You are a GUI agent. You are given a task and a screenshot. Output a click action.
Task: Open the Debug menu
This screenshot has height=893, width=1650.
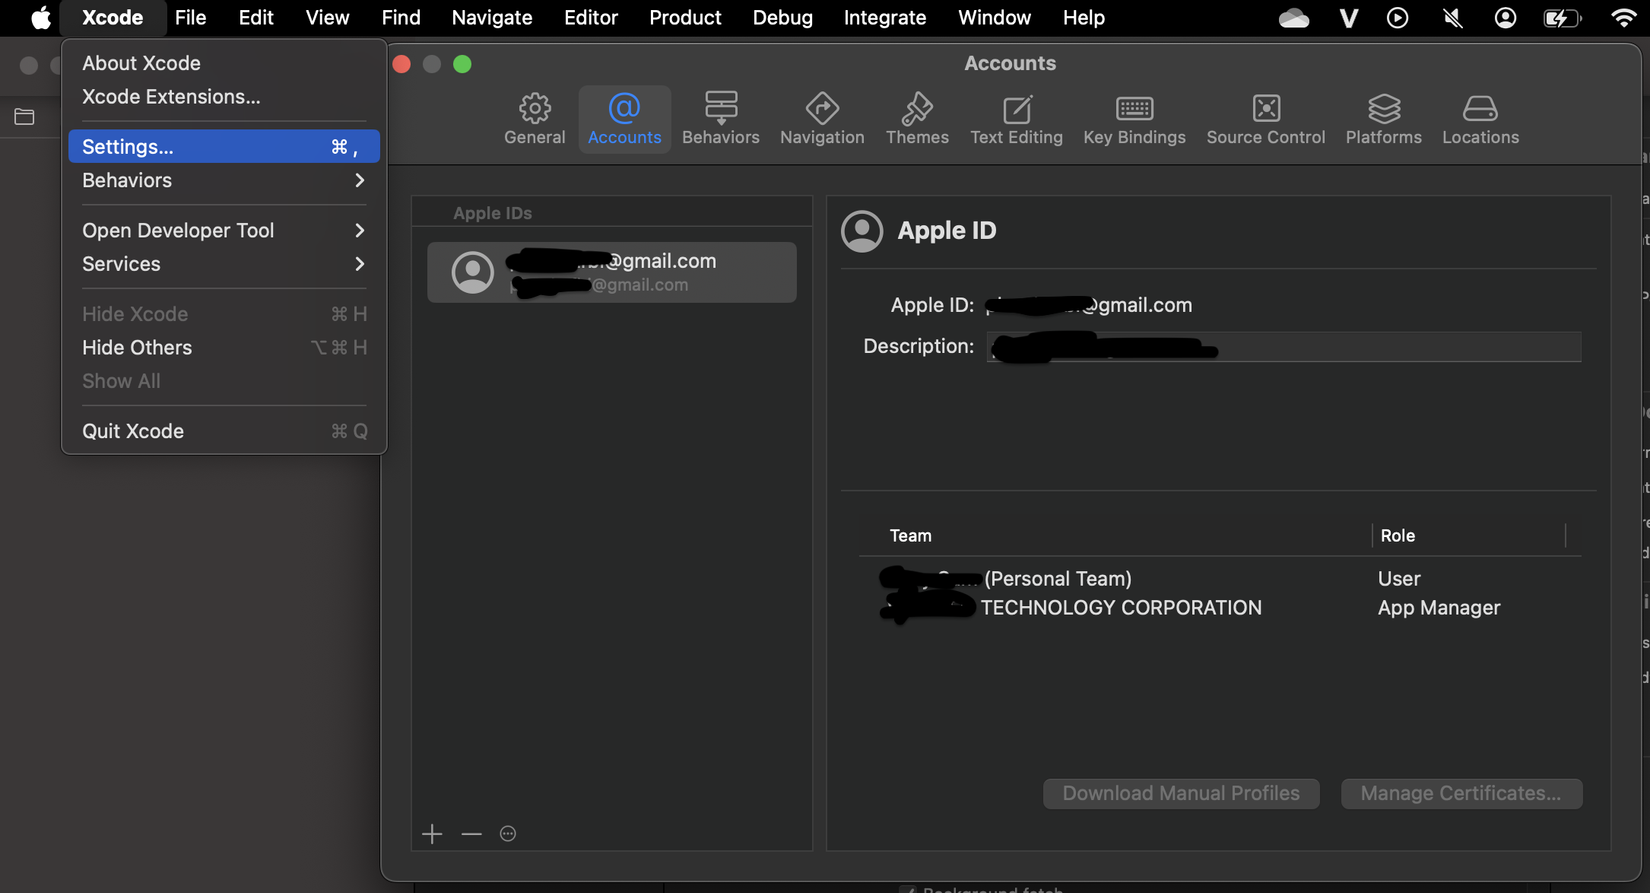click(782, 18)
